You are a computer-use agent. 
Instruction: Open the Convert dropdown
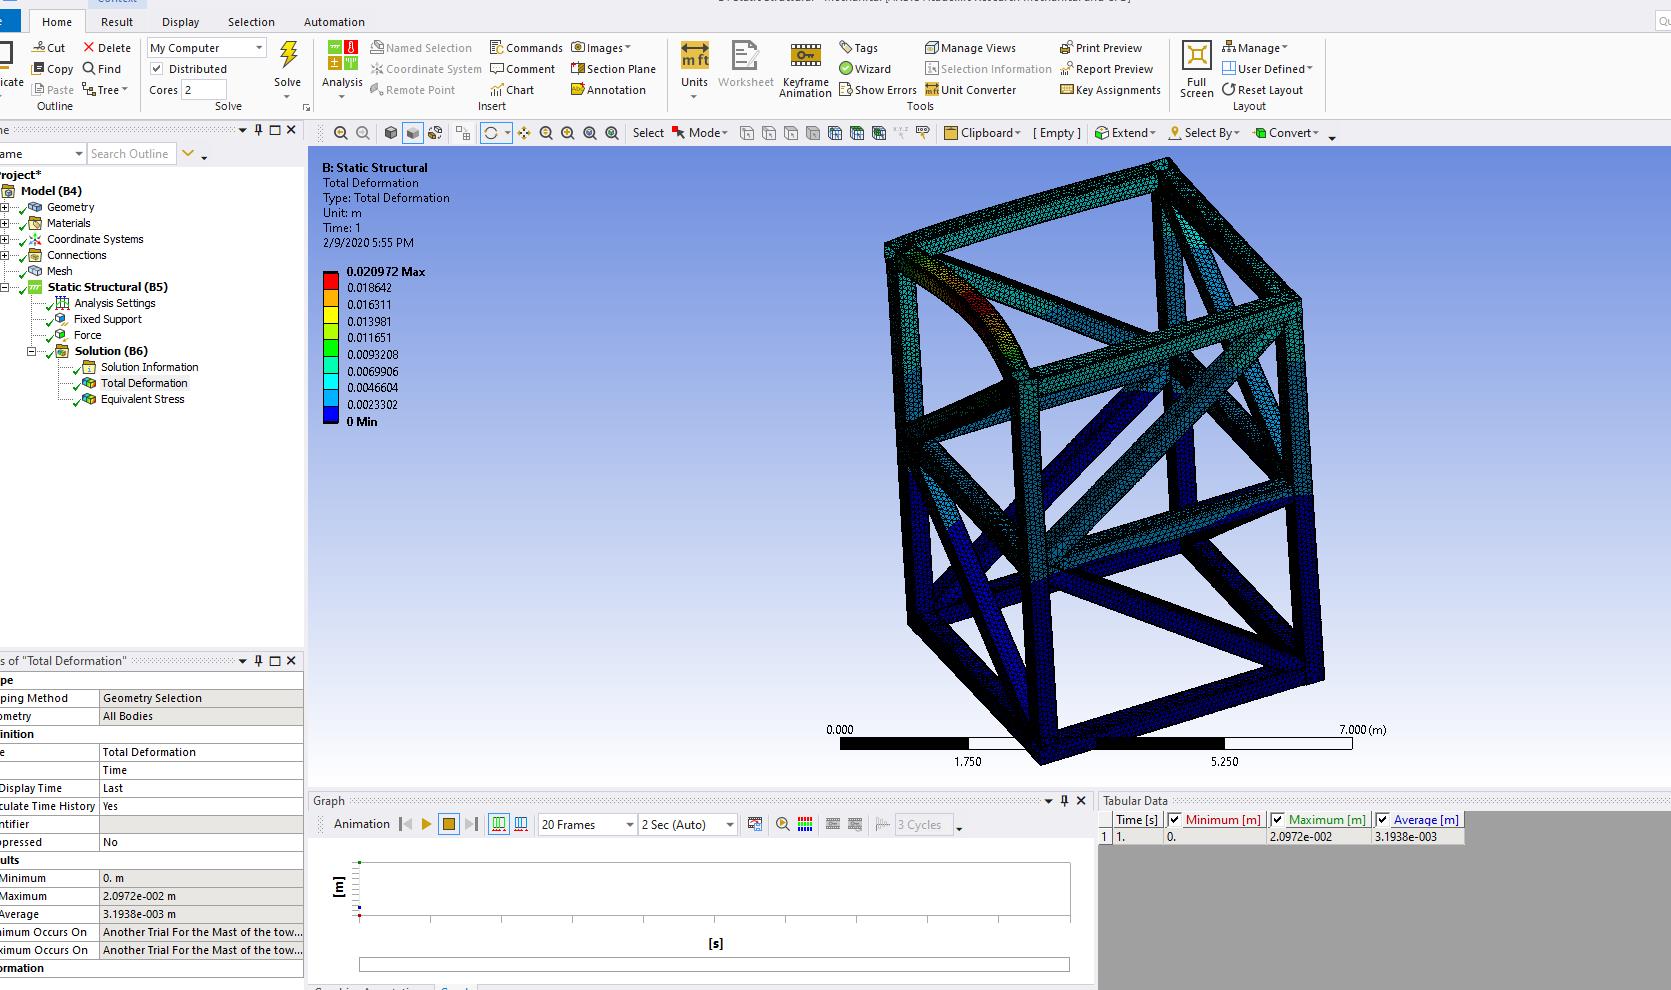(1287, 133)
